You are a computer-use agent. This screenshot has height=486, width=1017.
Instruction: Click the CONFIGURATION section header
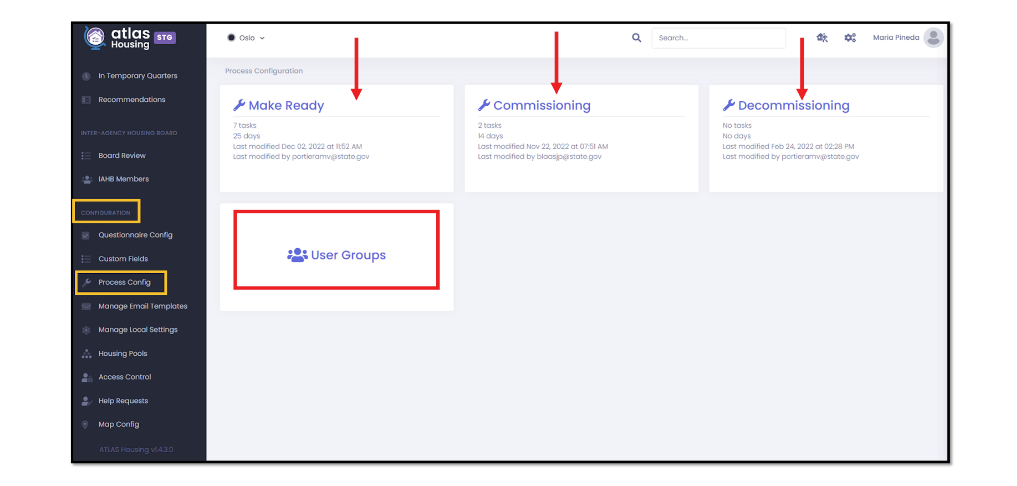(106, 213)
